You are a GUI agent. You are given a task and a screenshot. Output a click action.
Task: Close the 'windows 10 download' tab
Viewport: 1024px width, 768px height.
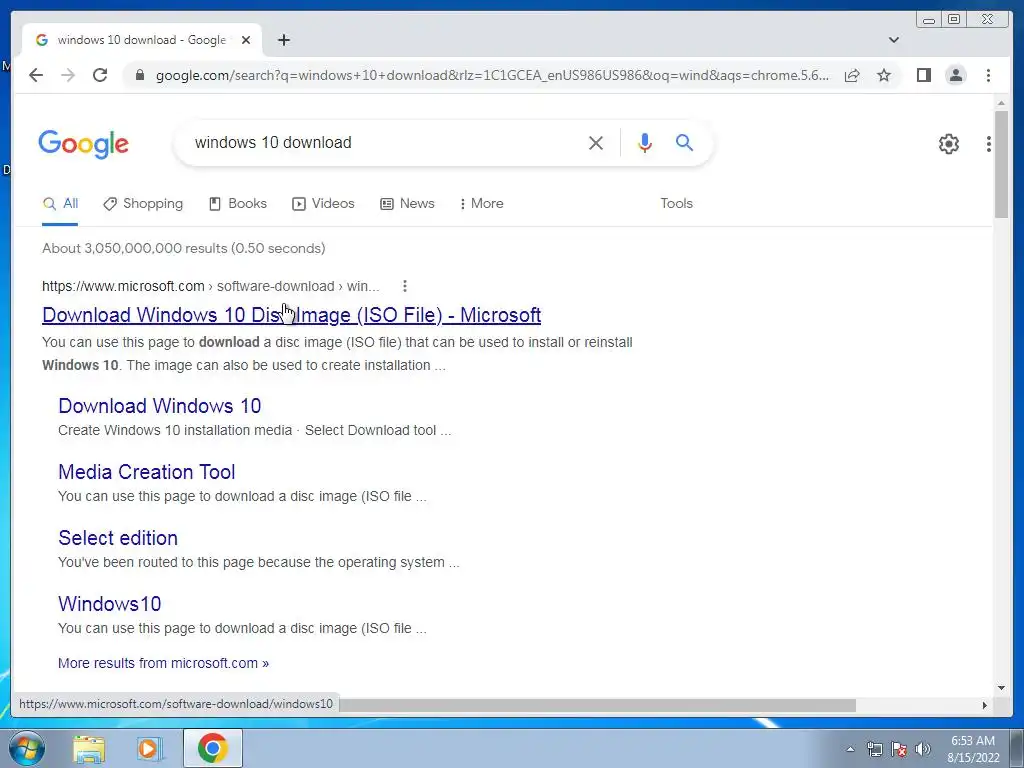[246, 40]
